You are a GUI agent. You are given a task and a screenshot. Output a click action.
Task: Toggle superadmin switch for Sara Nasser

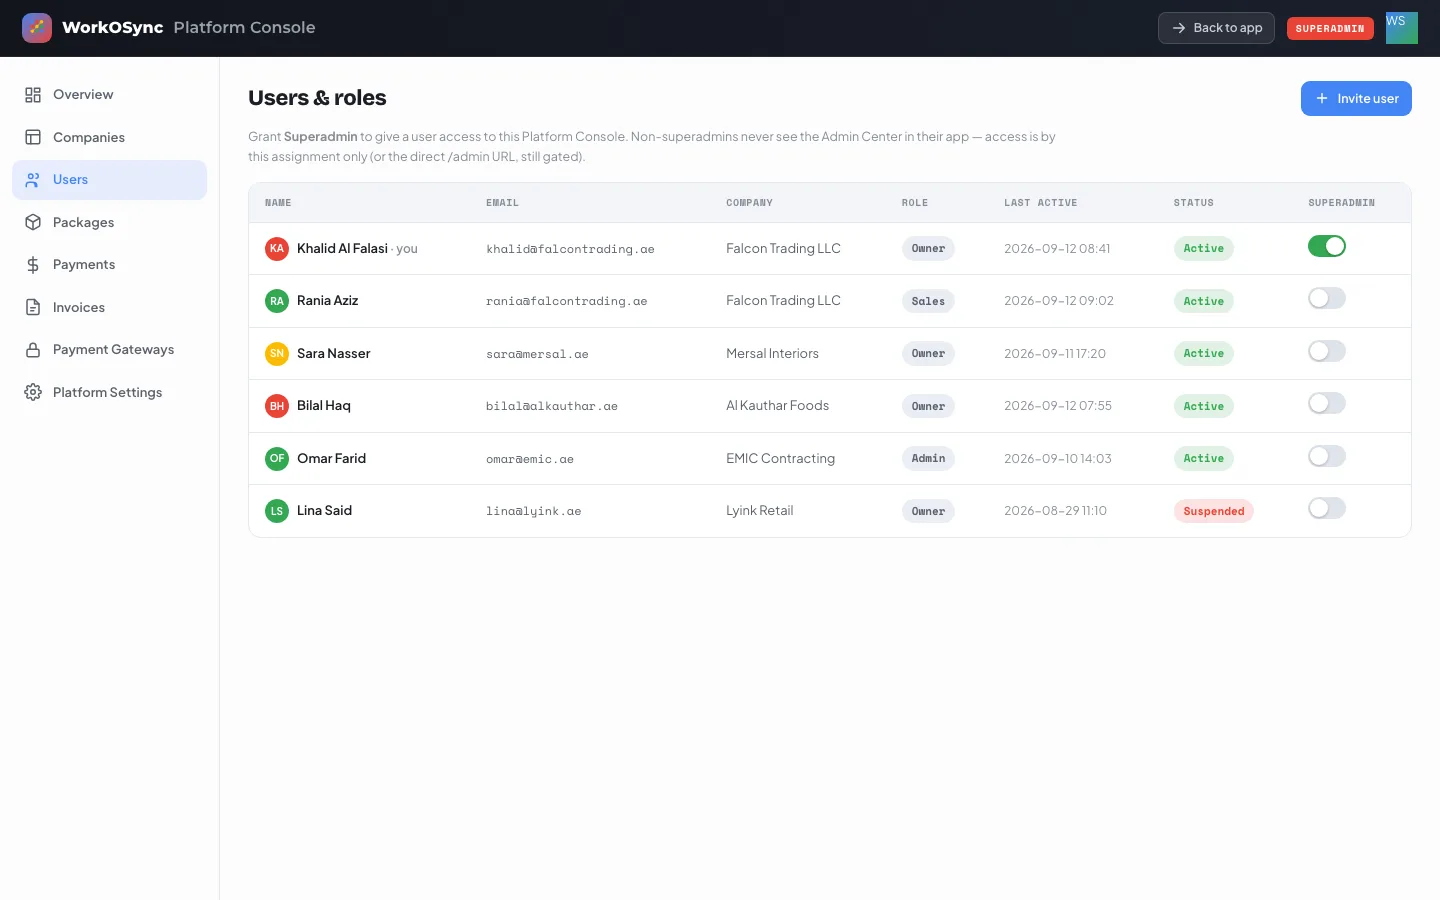(x=1327, y=351)
